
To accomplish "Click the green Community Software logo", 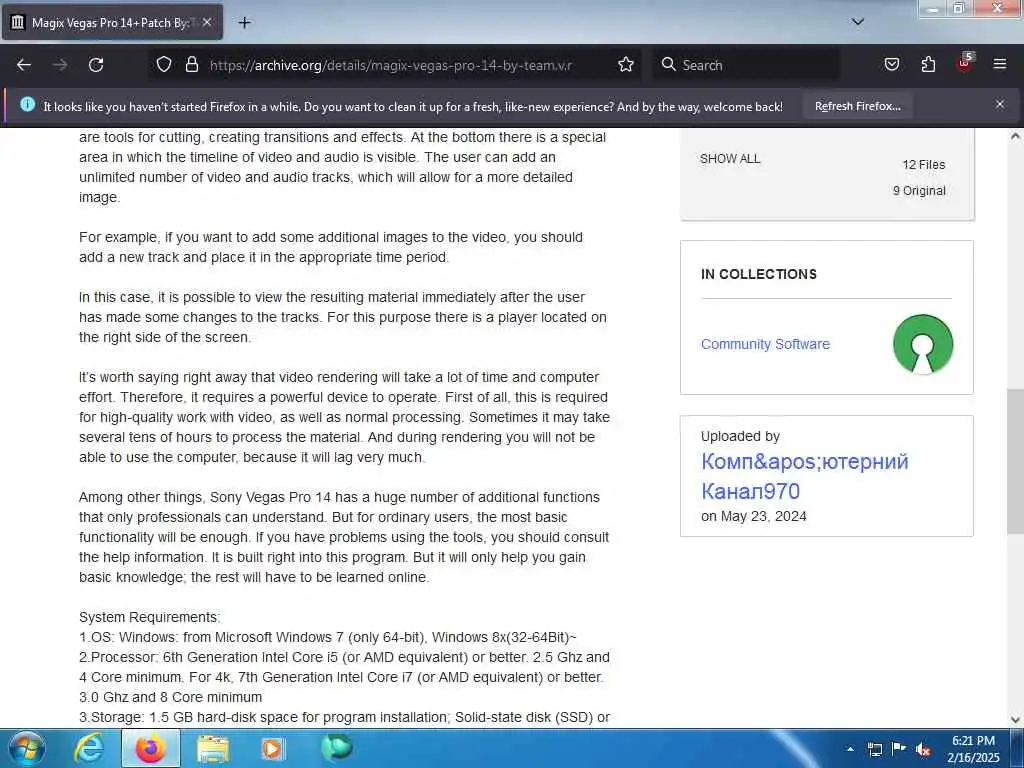I will [x=923, y=344].
